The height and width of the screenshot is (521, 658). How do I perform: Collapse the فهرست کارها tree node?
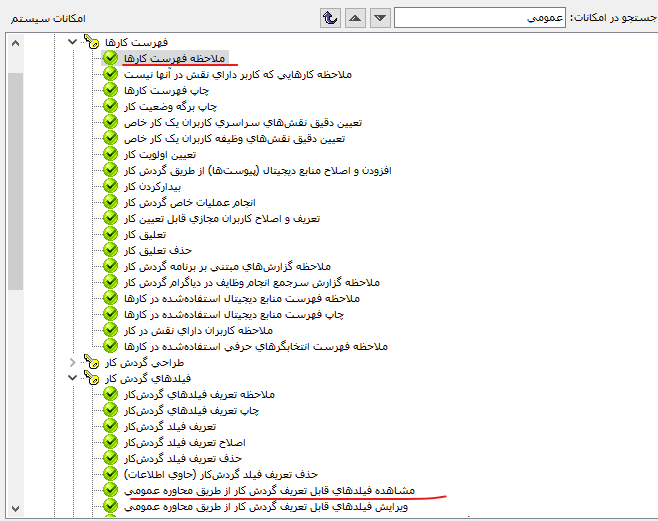tap(72, 42)
